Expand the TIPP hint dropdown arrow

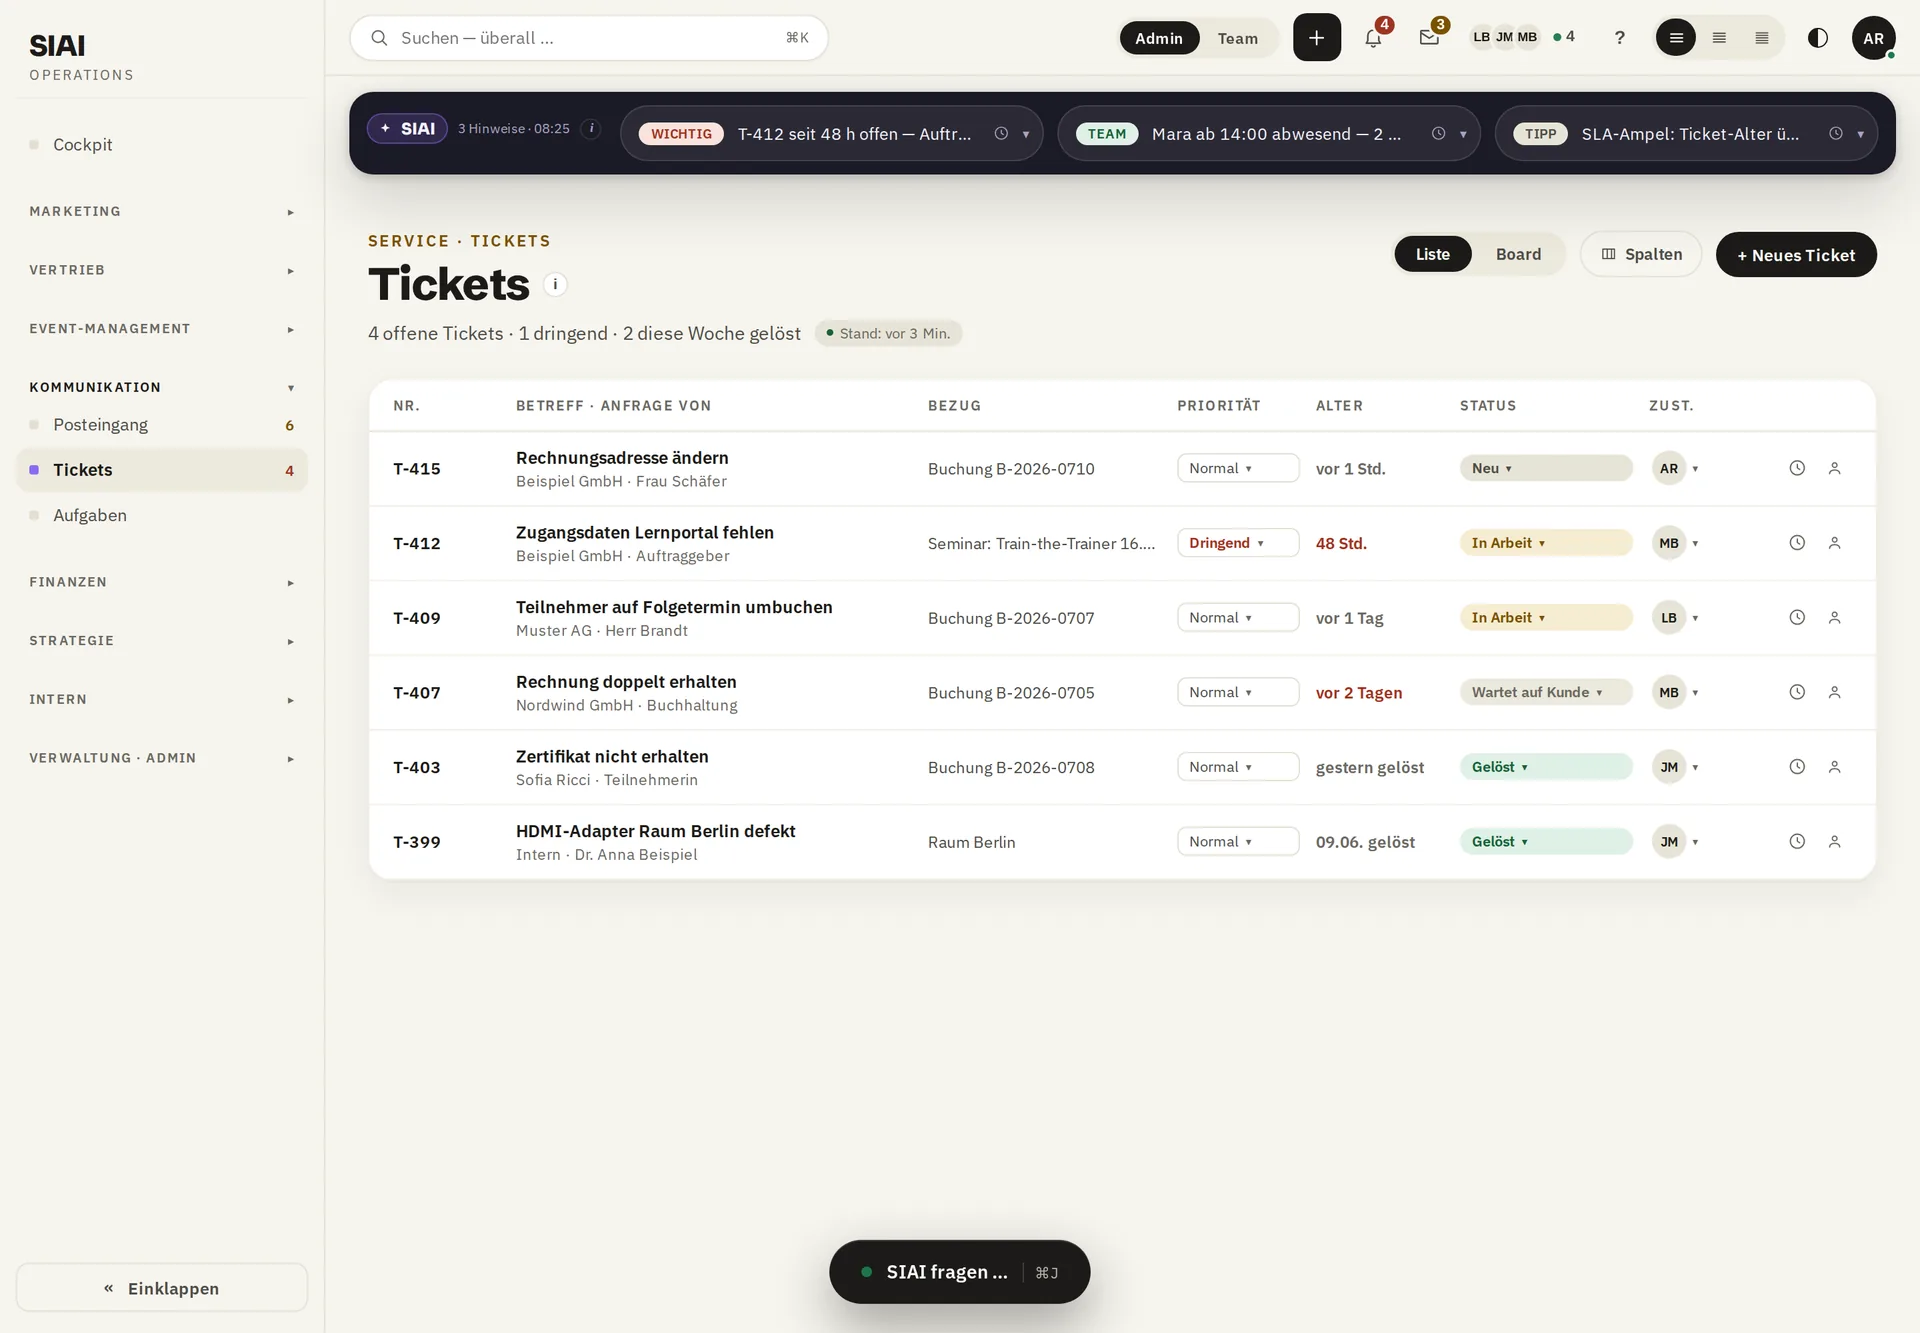pos(1861,134)
